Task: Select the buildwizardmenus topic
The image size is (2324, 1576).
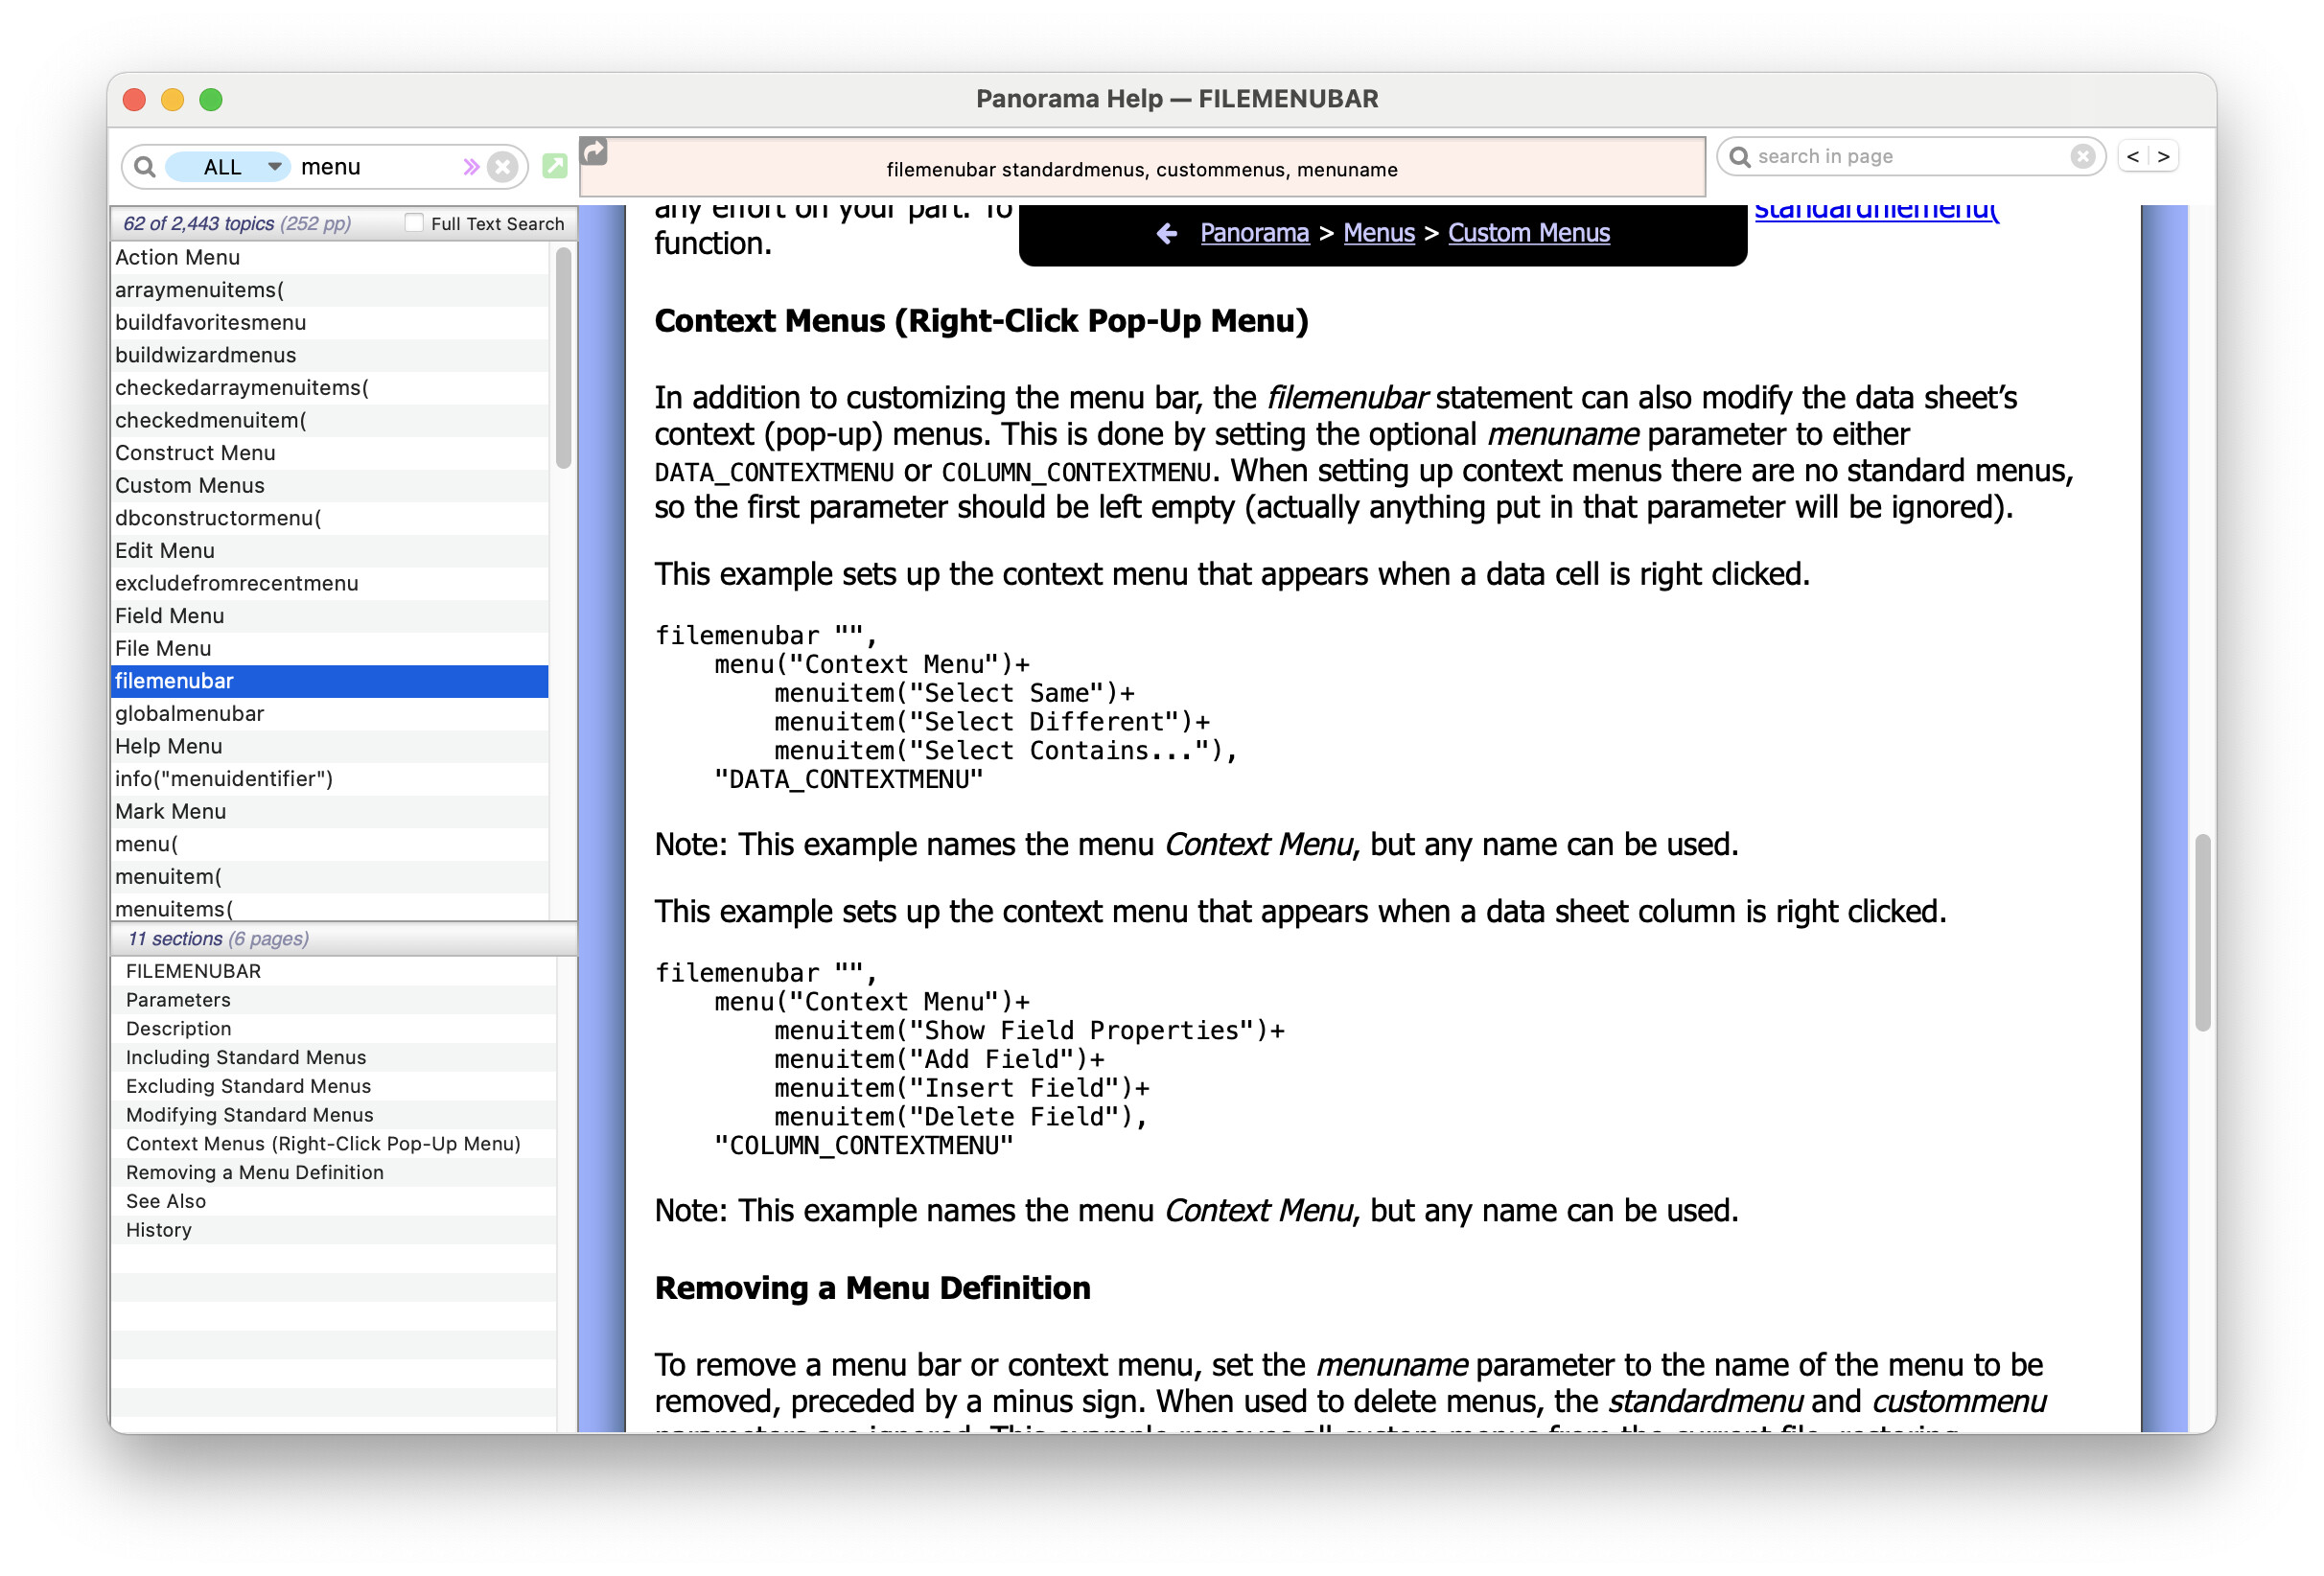Action: click(x=329, y=355)
